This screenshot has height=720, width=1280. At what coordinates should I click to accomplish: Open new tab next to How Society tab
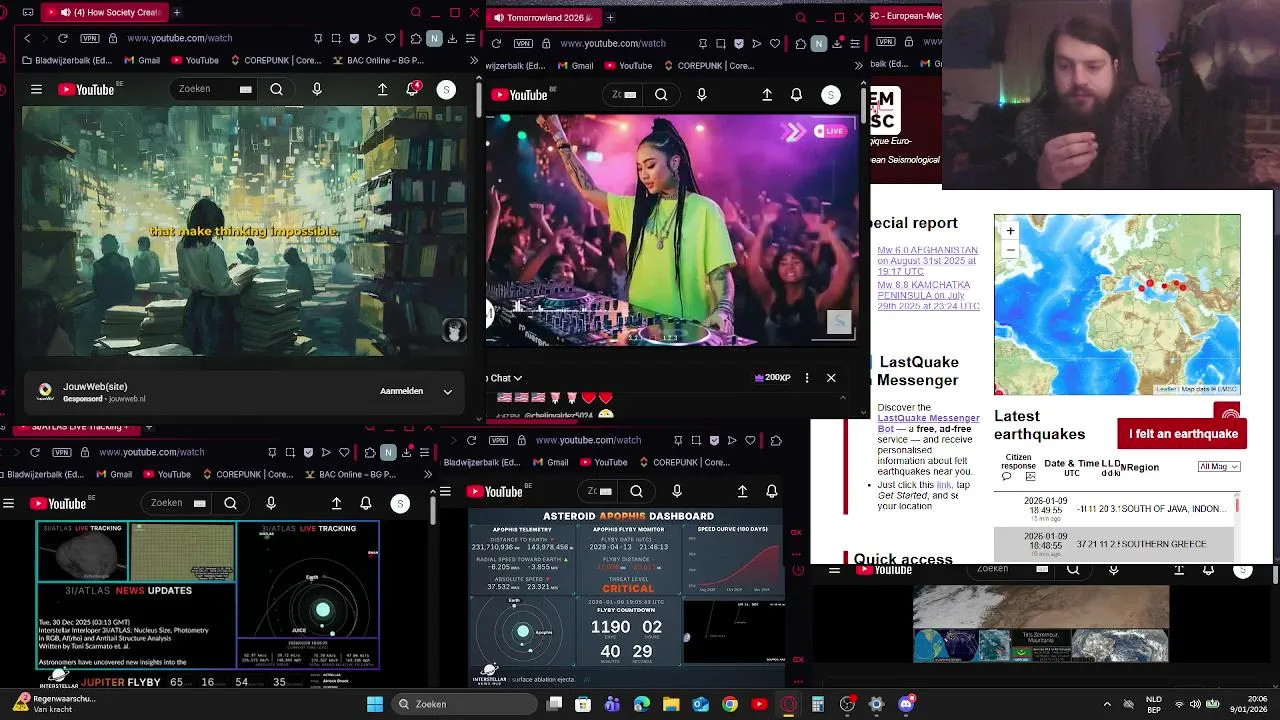click(177, 12)
